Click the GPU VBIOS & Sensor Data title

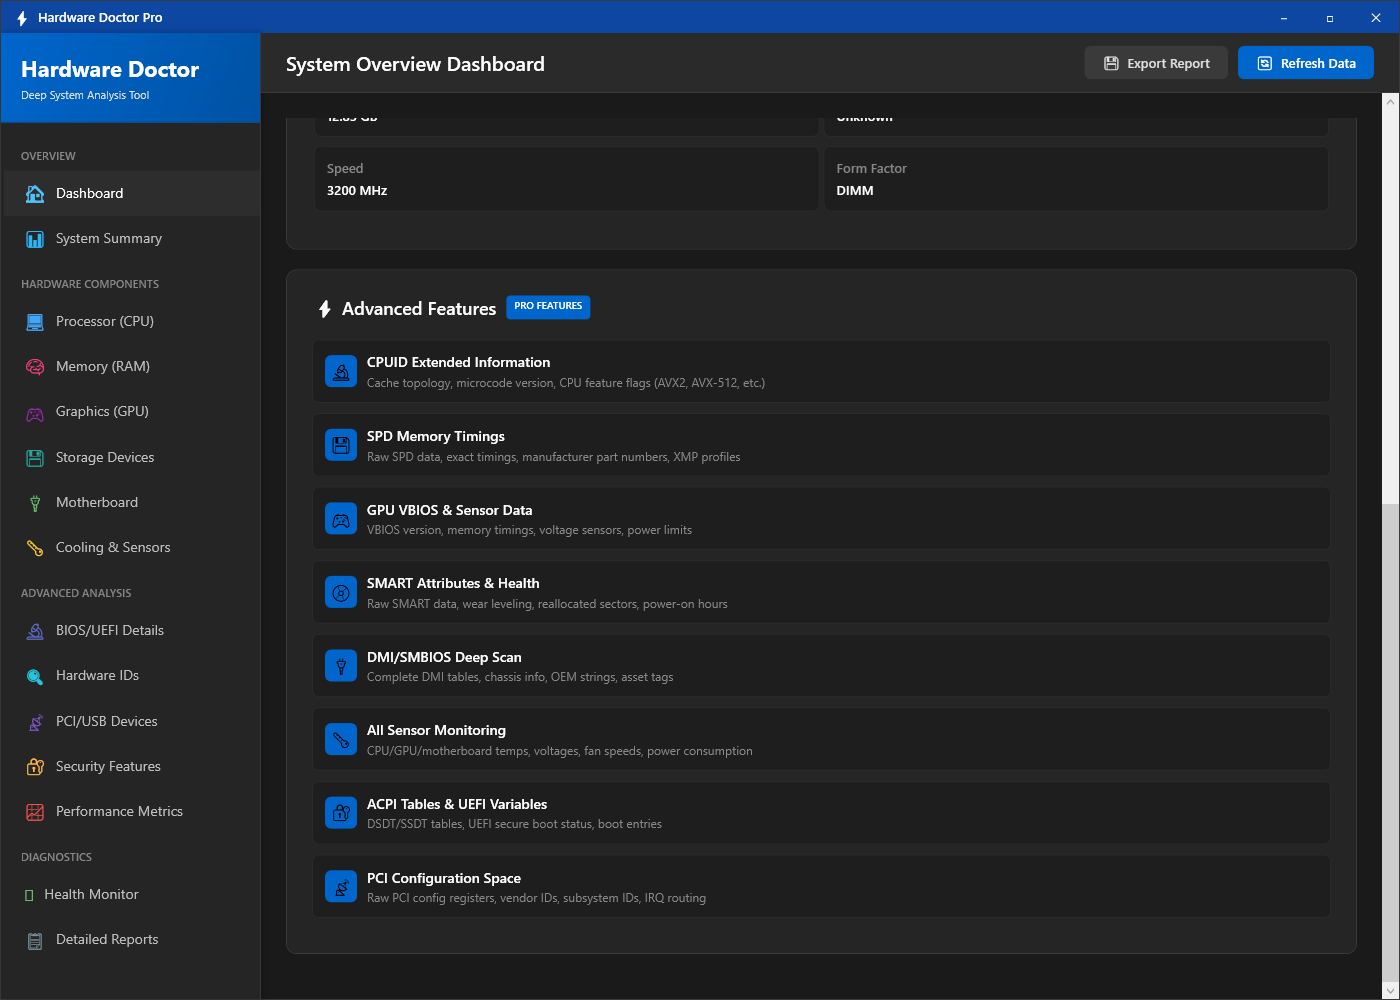click(x=449, y=511)
